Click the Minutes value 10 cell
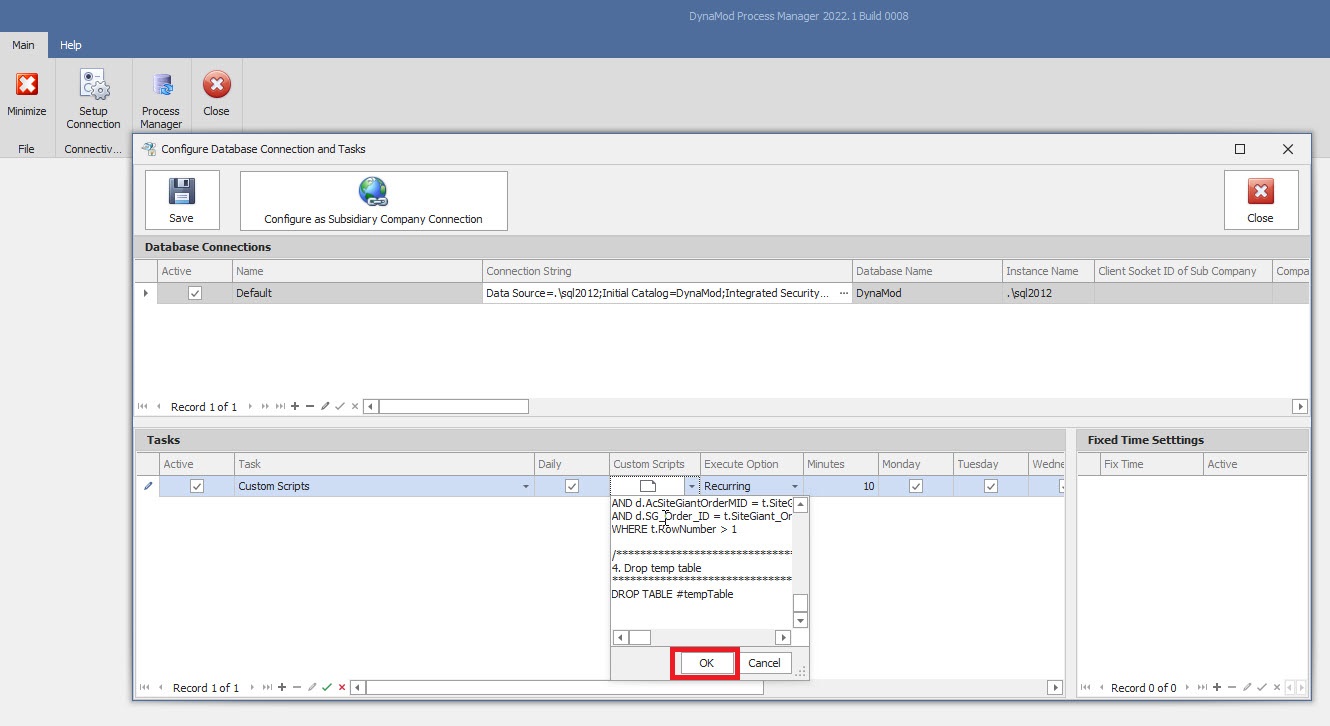 [842, 486]
